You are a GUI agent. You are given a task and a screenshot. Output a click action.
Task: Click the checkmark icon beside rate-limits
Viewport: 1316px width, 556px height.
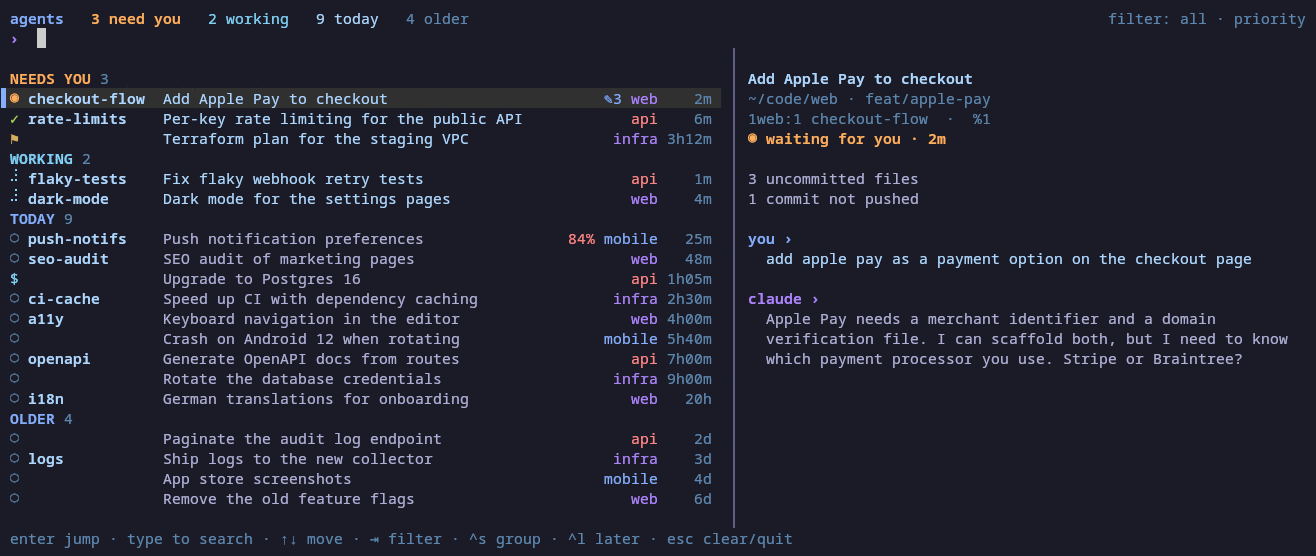tap(14, 119)
